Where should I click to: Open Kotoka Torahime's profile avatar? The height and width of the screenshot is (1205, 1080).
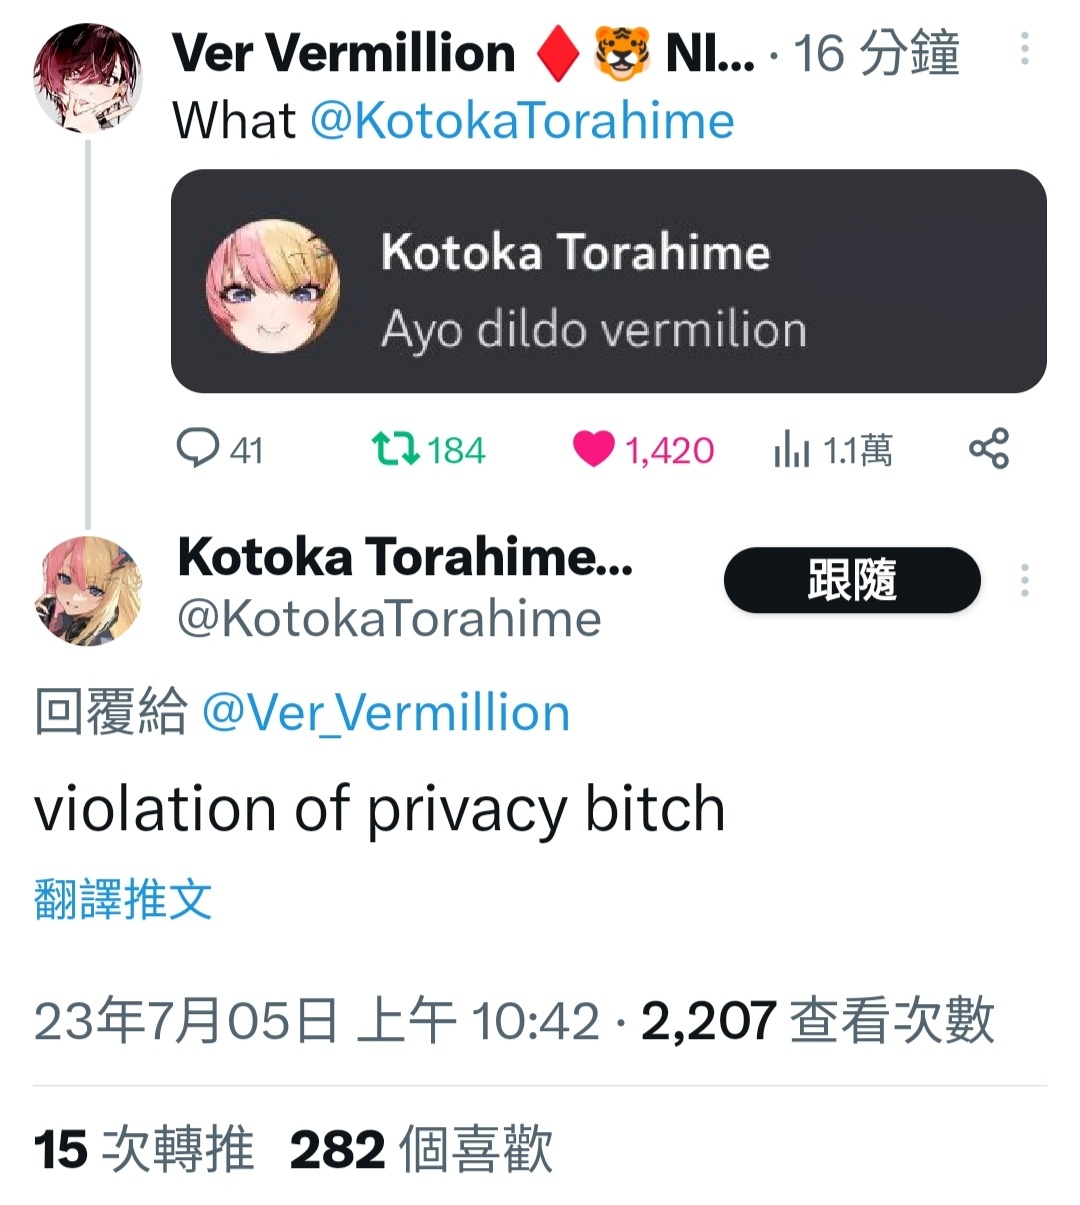tap(88, 590)
